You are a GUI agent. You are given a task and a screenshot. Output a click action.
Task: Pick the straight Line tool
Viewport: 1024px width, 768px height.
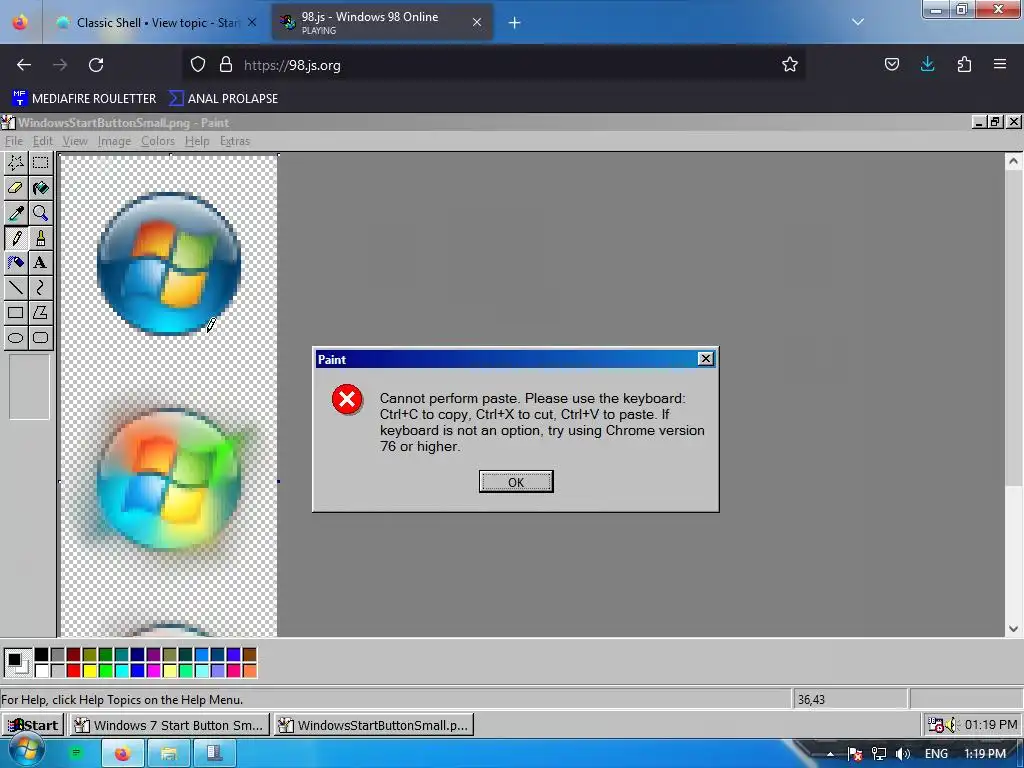[x=16, y=287]
